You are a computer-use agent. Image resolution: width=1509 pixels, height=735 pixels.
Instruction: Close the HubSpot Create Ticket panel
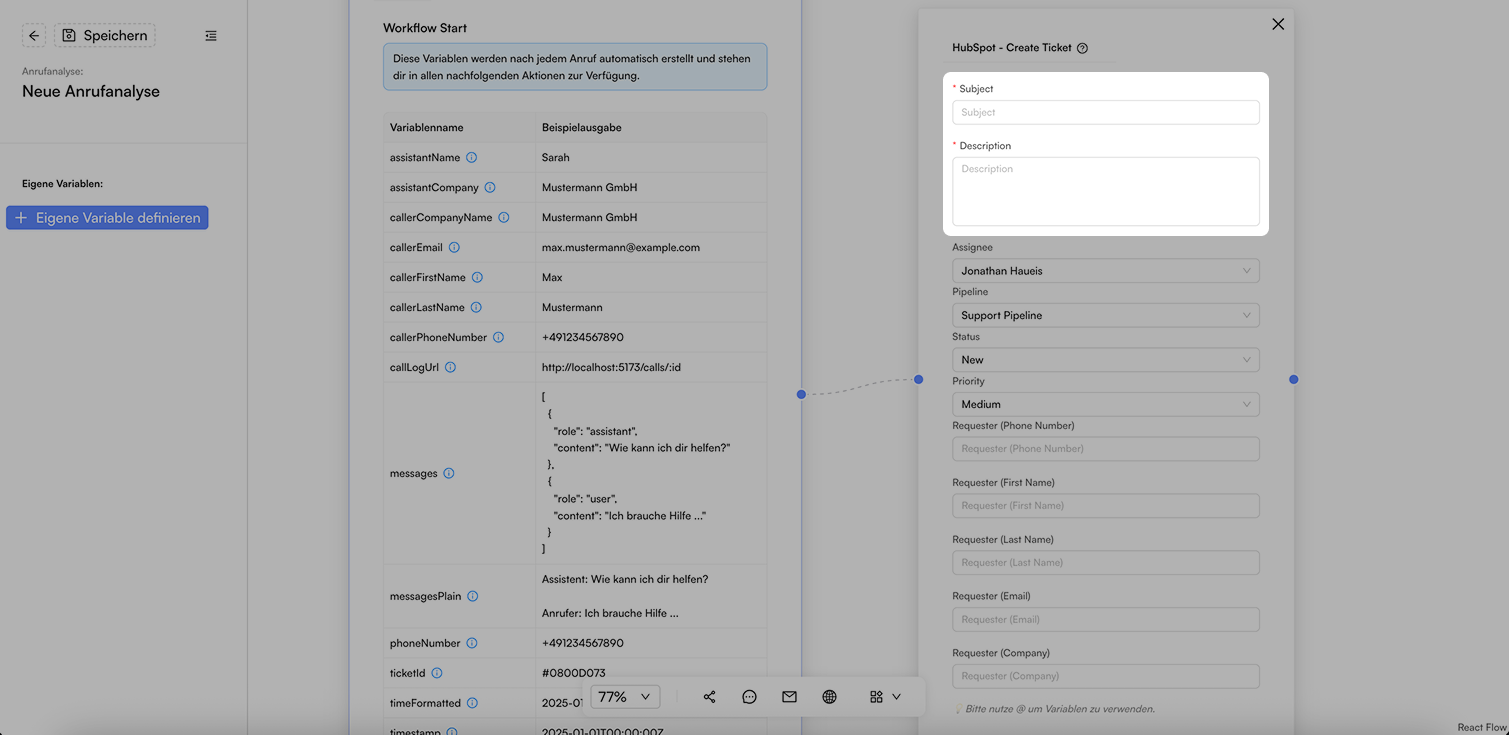click(1278, 24)
